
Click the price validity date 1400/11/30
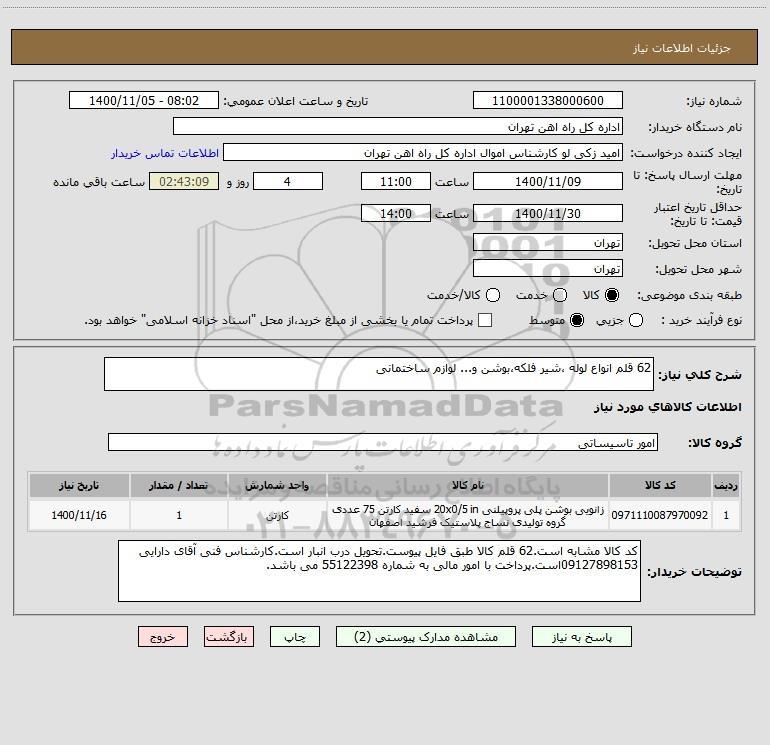click(x=548, y=214)
